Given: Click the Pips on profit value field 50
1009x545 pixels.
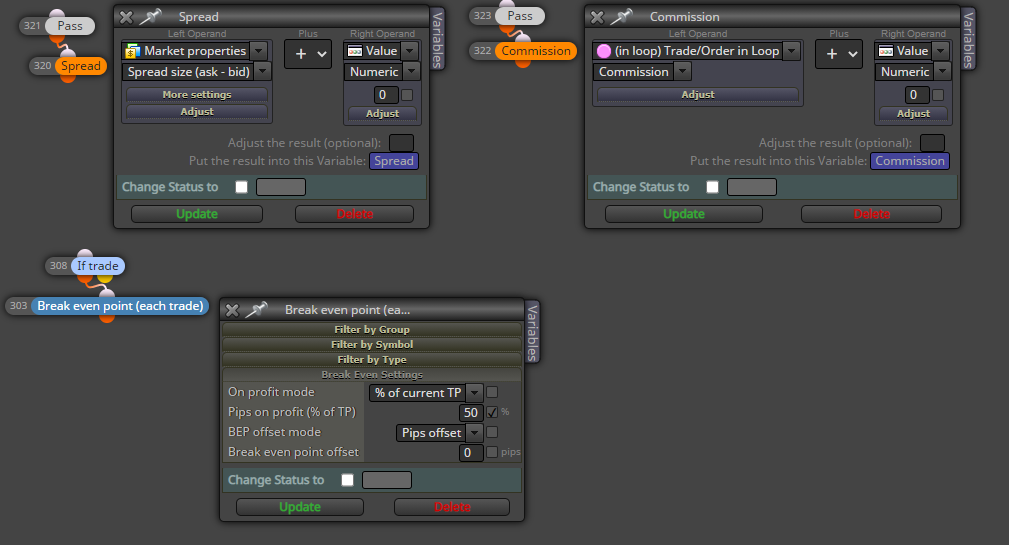Looking at the screenshot, I should click(x=471, y=412).
